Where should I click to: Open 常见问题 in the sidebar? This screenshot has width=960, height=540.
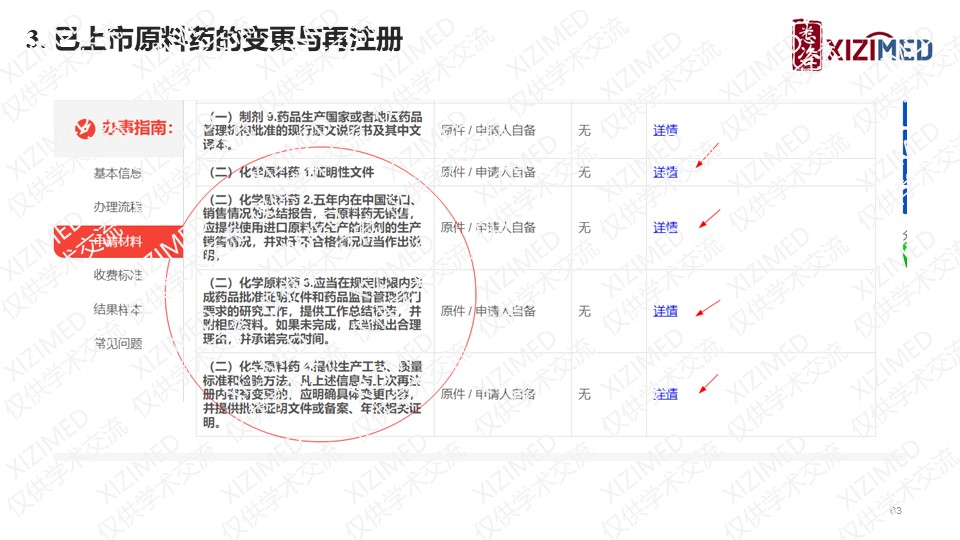tap(117, 343)
